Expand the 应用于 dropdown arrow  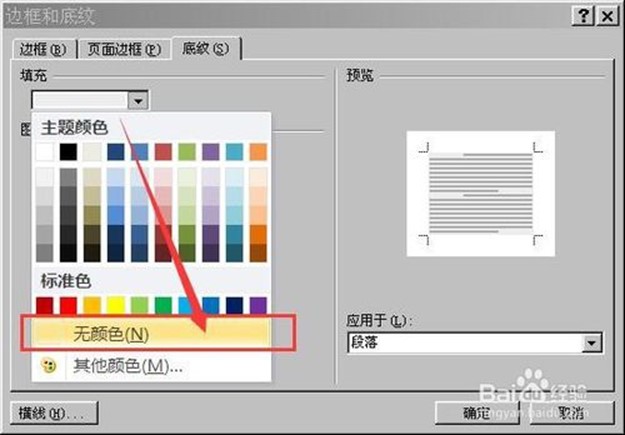592,343
